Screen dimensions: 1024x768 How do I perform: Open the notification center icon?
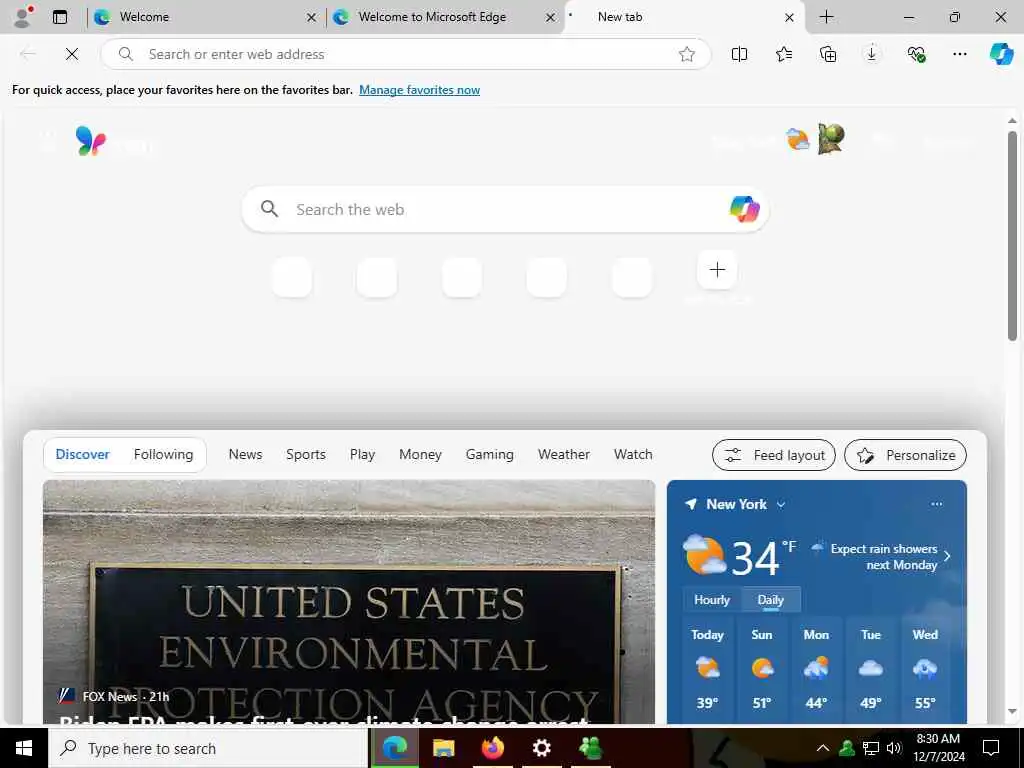(991, 748)
